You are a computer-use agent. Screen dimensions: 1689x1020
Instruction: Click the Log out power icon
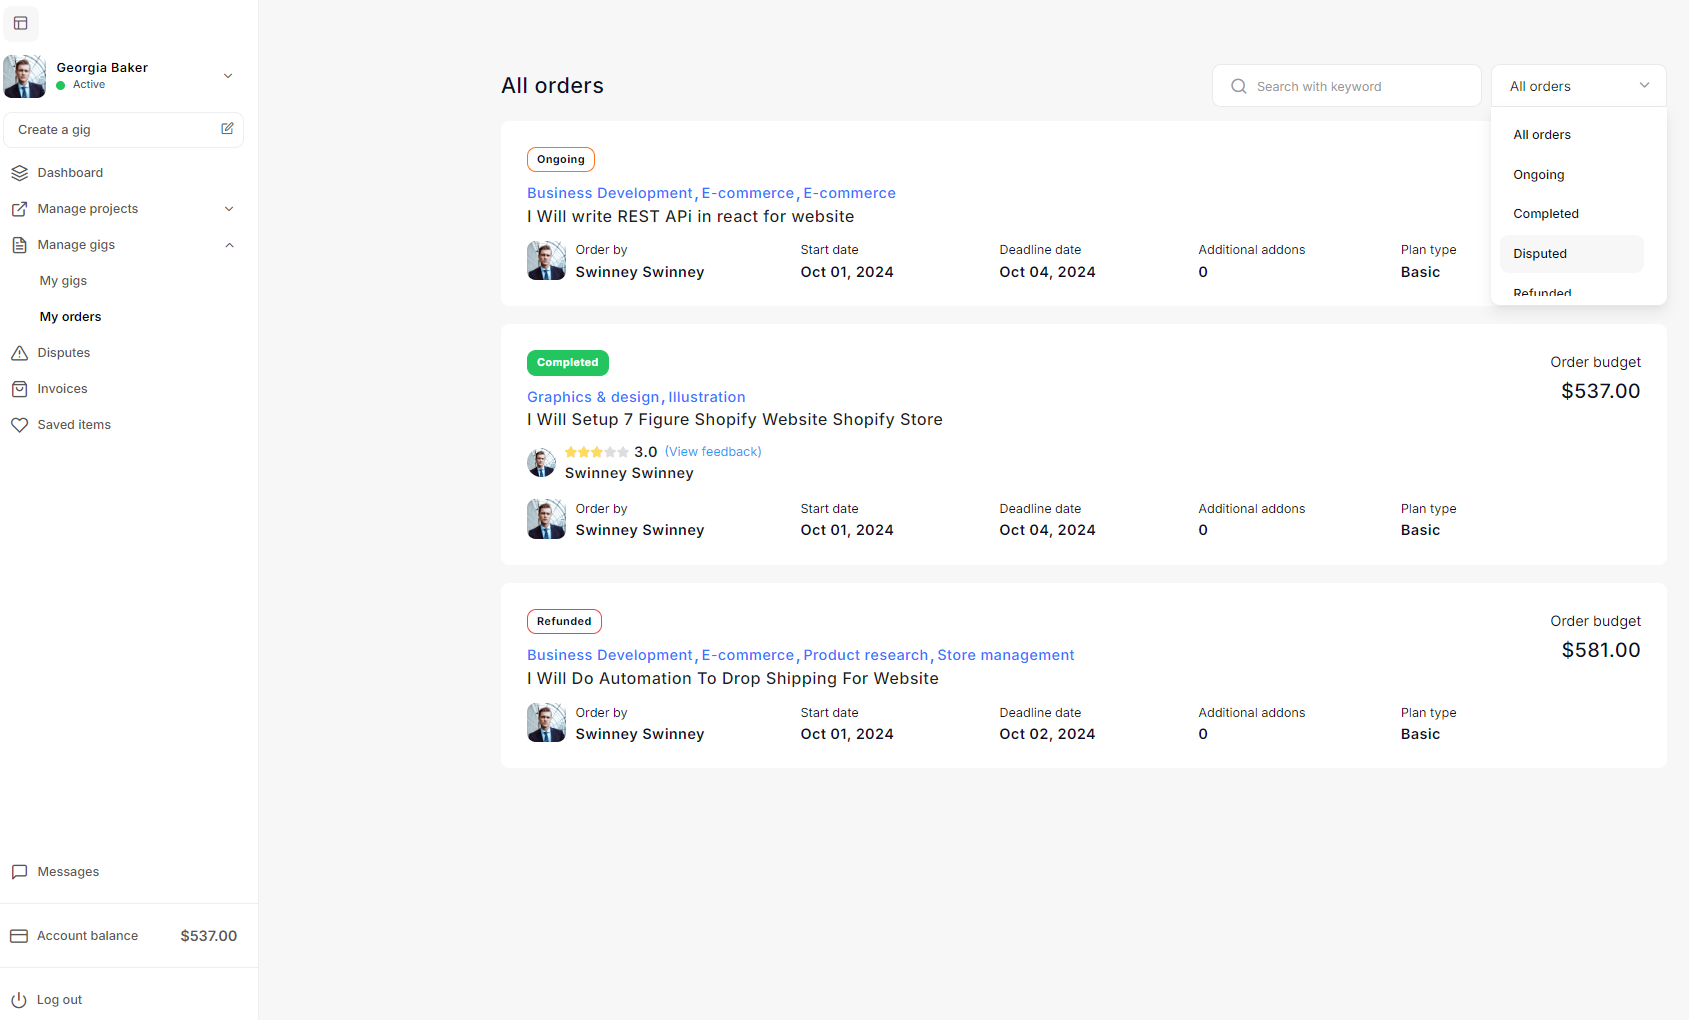click(x=19, y=1000)
